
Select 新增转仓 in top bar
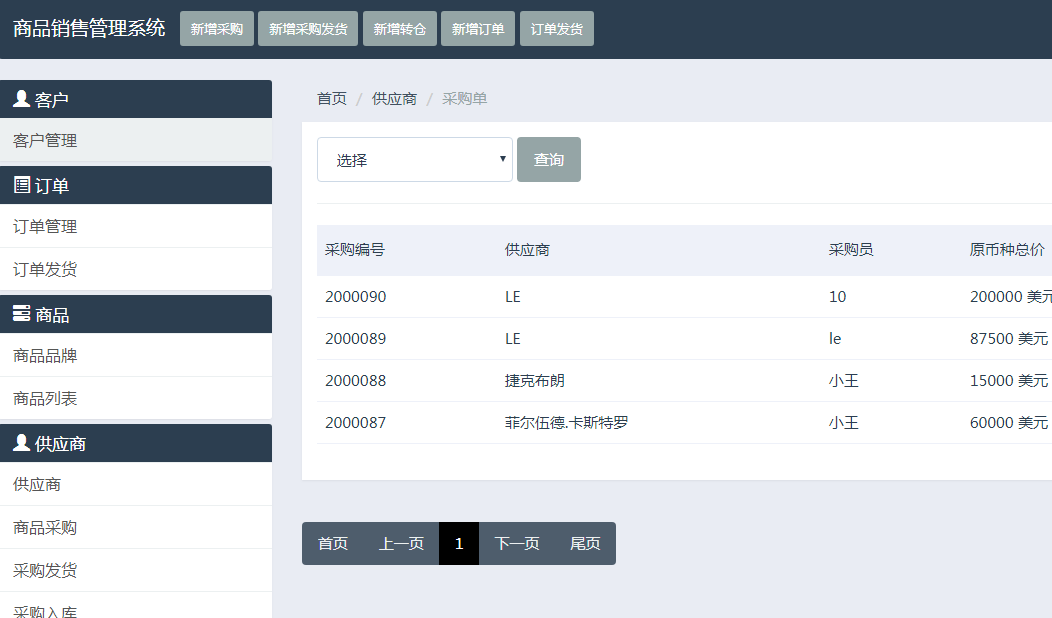click(x=400, y=29)
